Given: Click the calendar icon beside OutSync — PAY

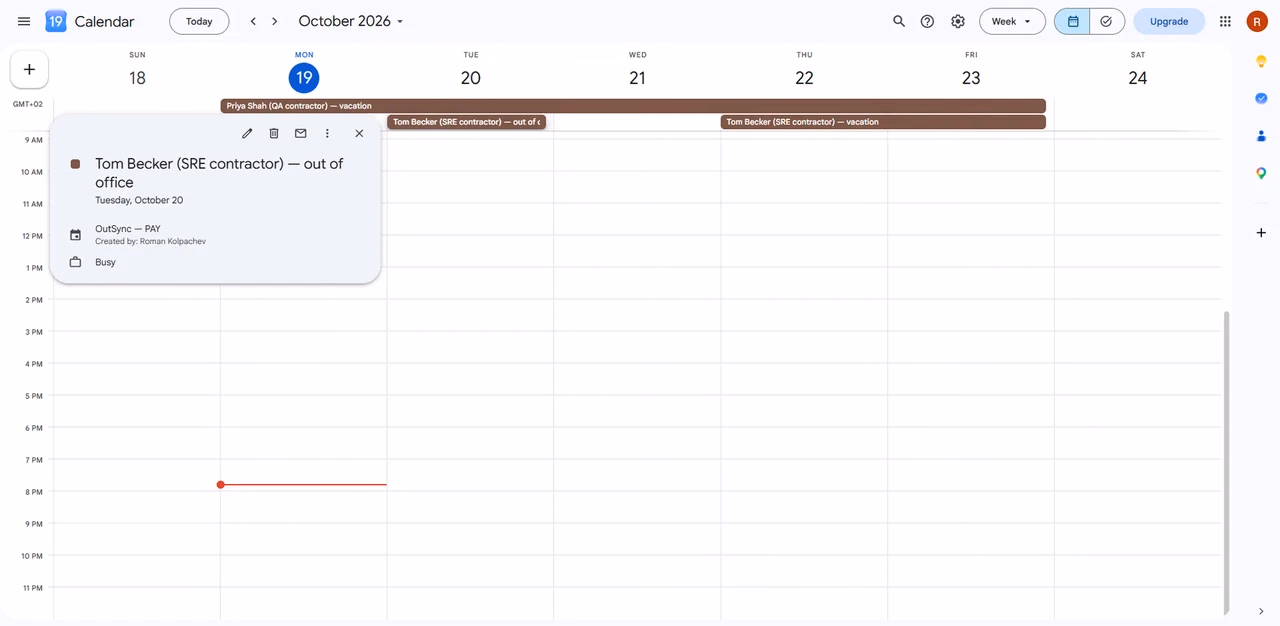Looking at the screenshot, I should tap(75, 235).
